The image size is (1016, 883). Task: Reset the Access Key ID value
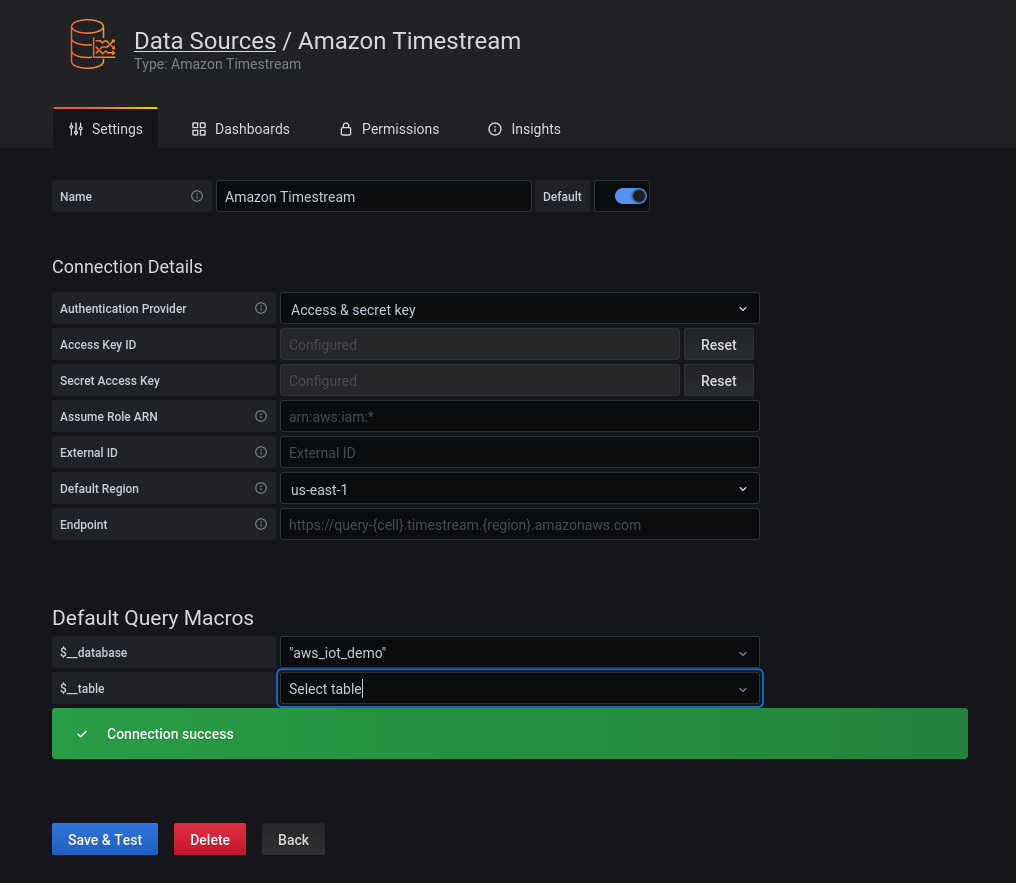[x=718, y=344]
